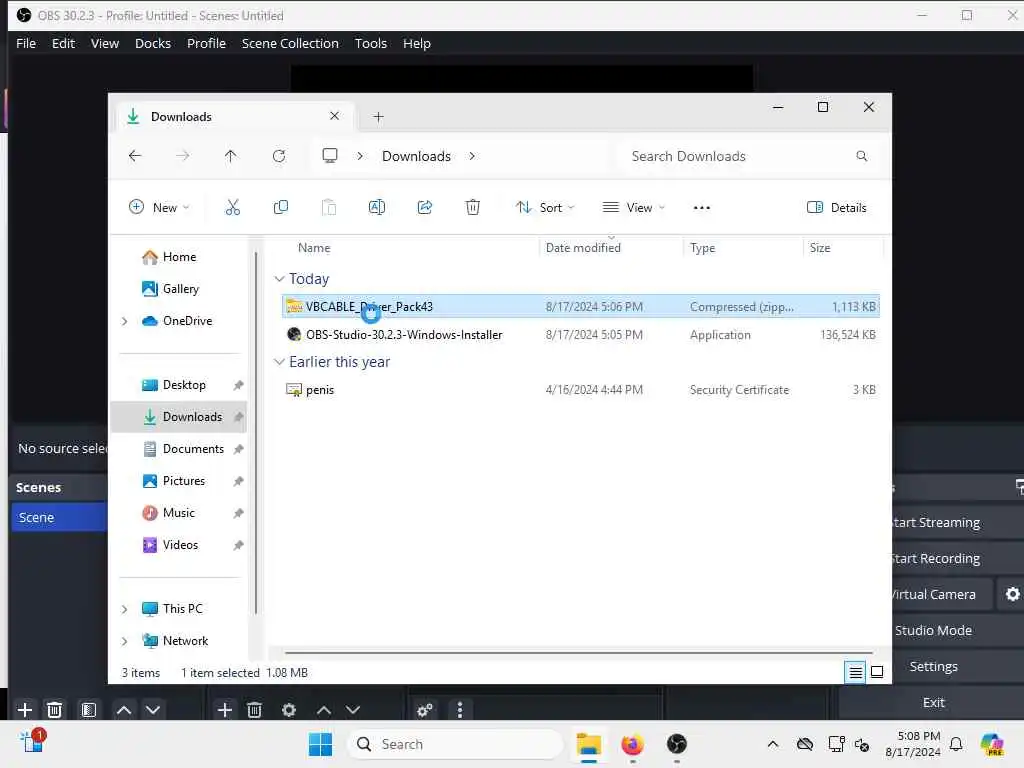This screenshot has width=1024, height=768.
Task: Expand This PC in the navigation pane
Action: 125,609
